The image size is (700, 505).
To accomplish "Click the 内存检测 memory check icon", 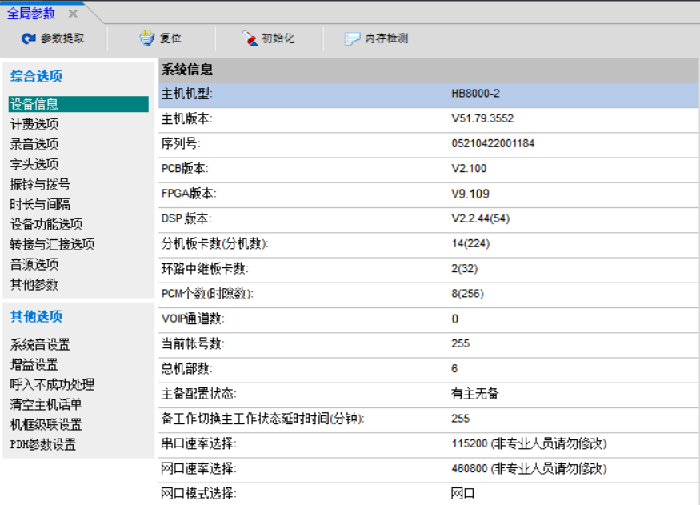I will tap(352, 39).
